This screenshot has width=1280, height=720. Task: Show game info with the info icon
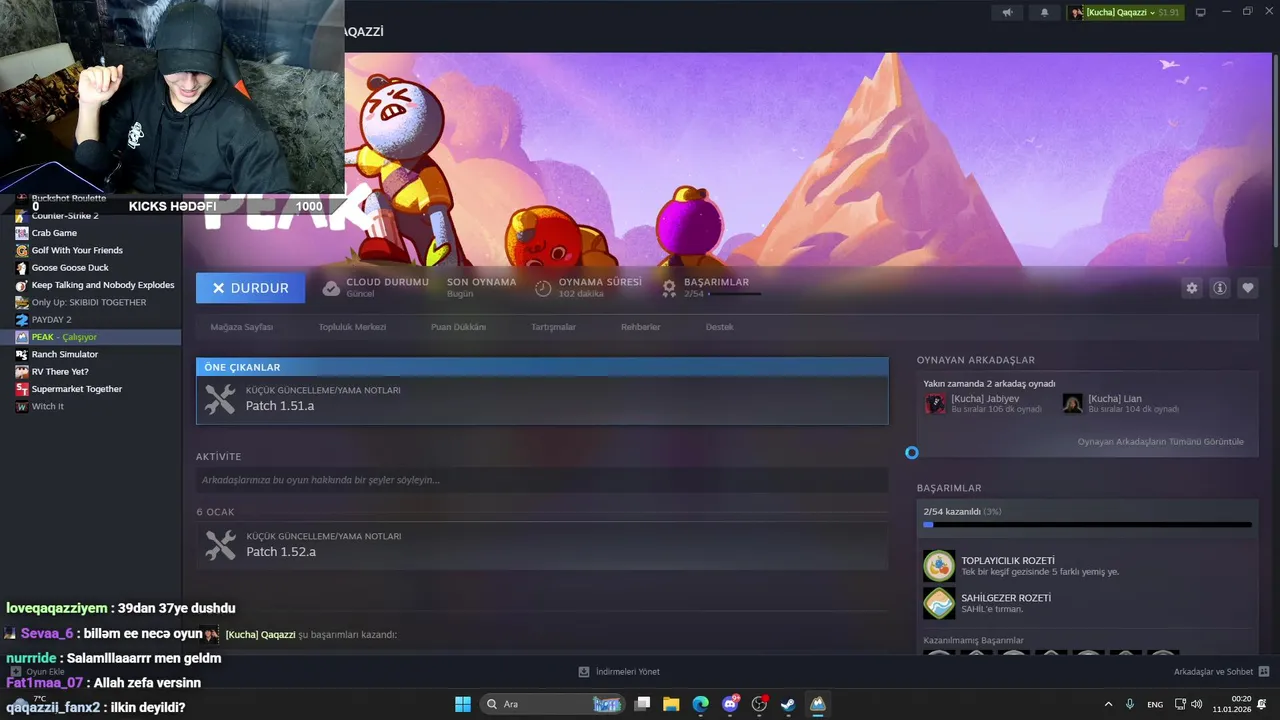click(x=1220, y=288)
